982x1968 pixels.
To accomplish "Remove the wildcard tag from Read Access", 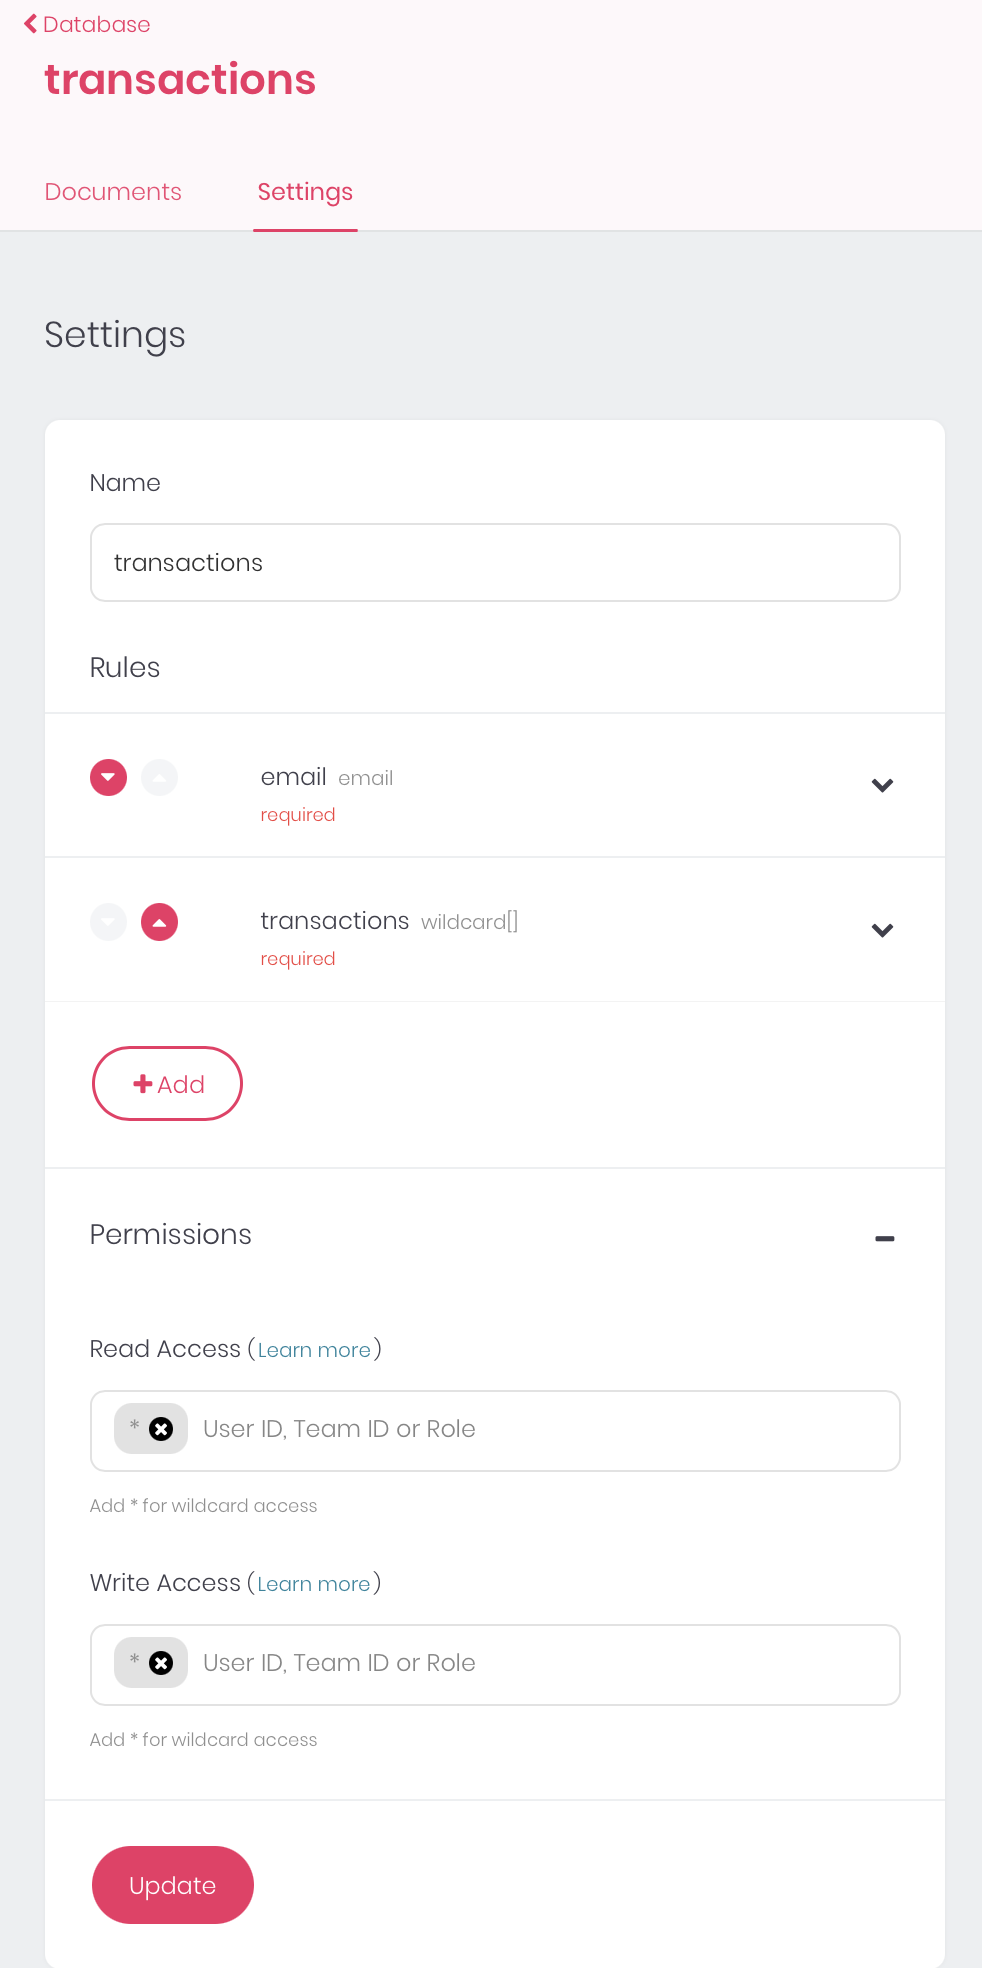I will [x=161, y=1429].
